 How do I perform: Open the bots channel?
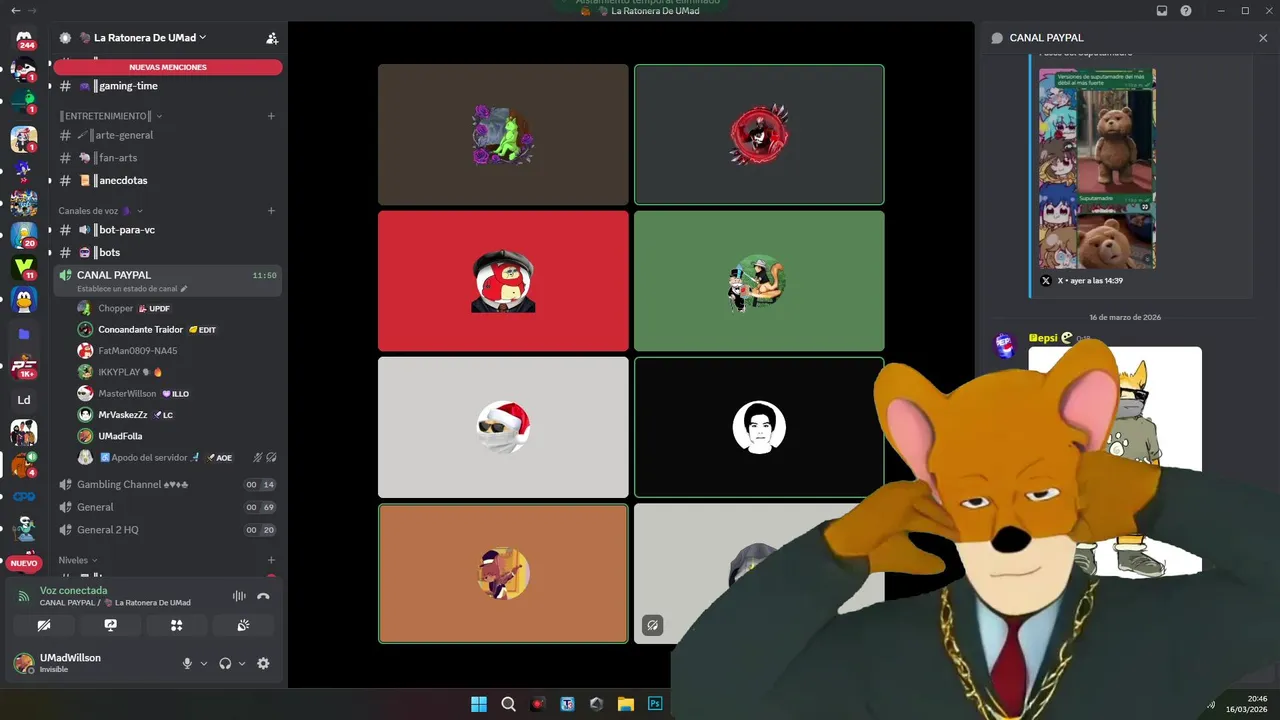(x=168, y=252)
